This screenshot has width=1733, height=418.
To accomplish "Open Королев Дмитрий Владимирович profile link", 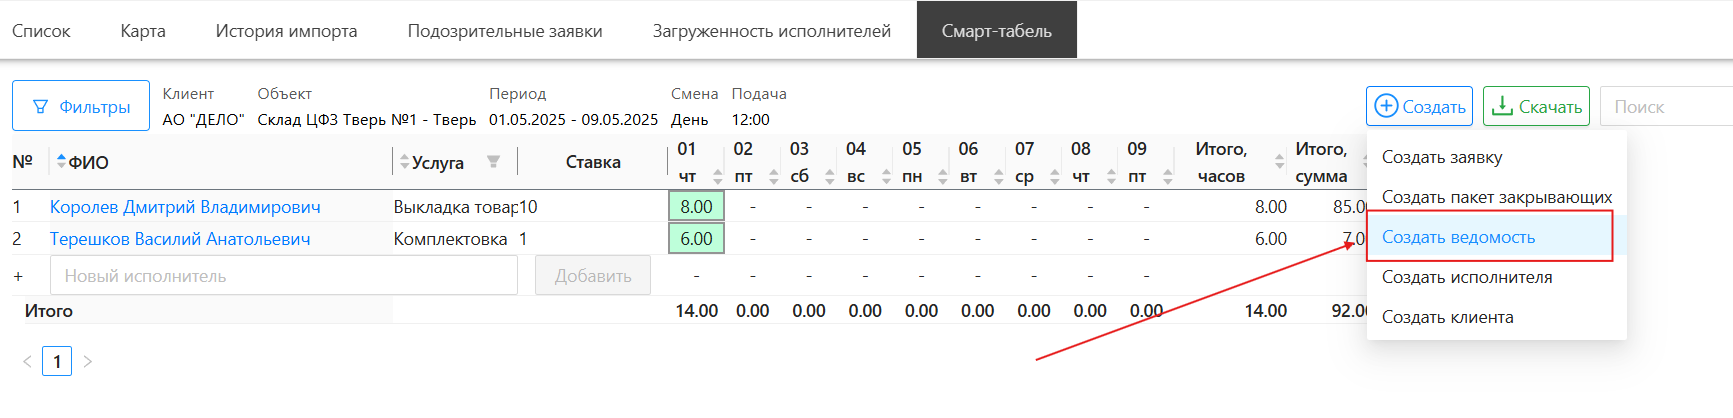I will (185, 207).
